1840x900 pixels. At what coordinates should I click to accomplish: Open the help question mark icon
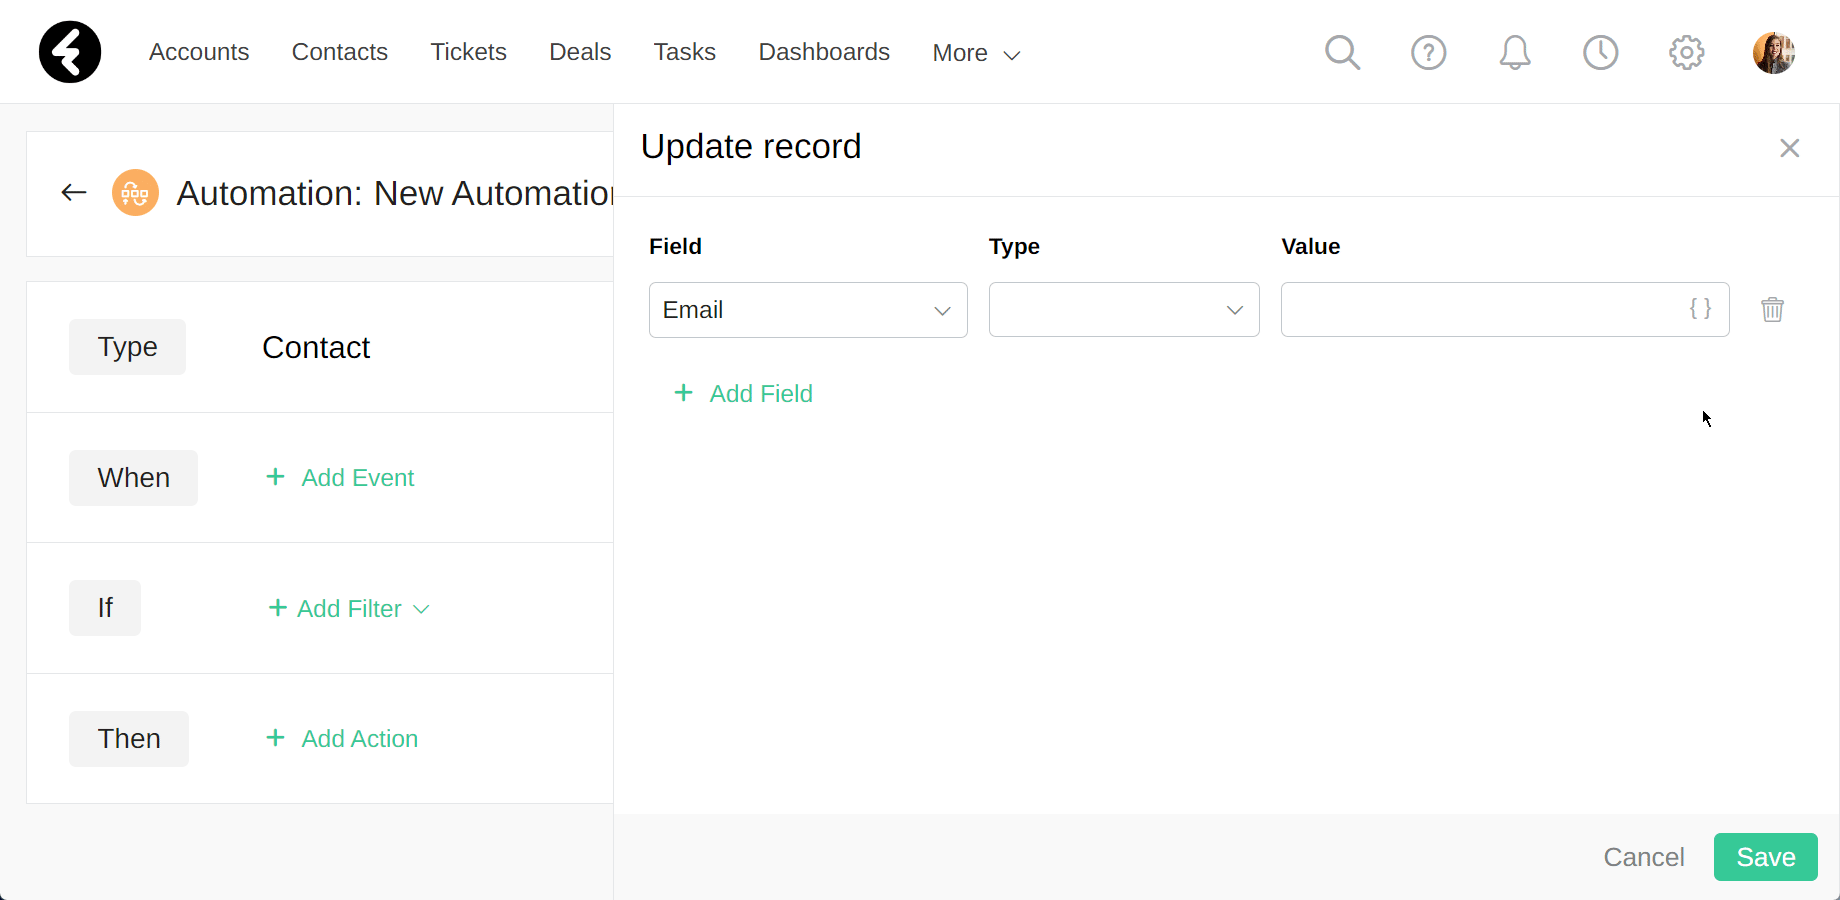pos(1428,52)
